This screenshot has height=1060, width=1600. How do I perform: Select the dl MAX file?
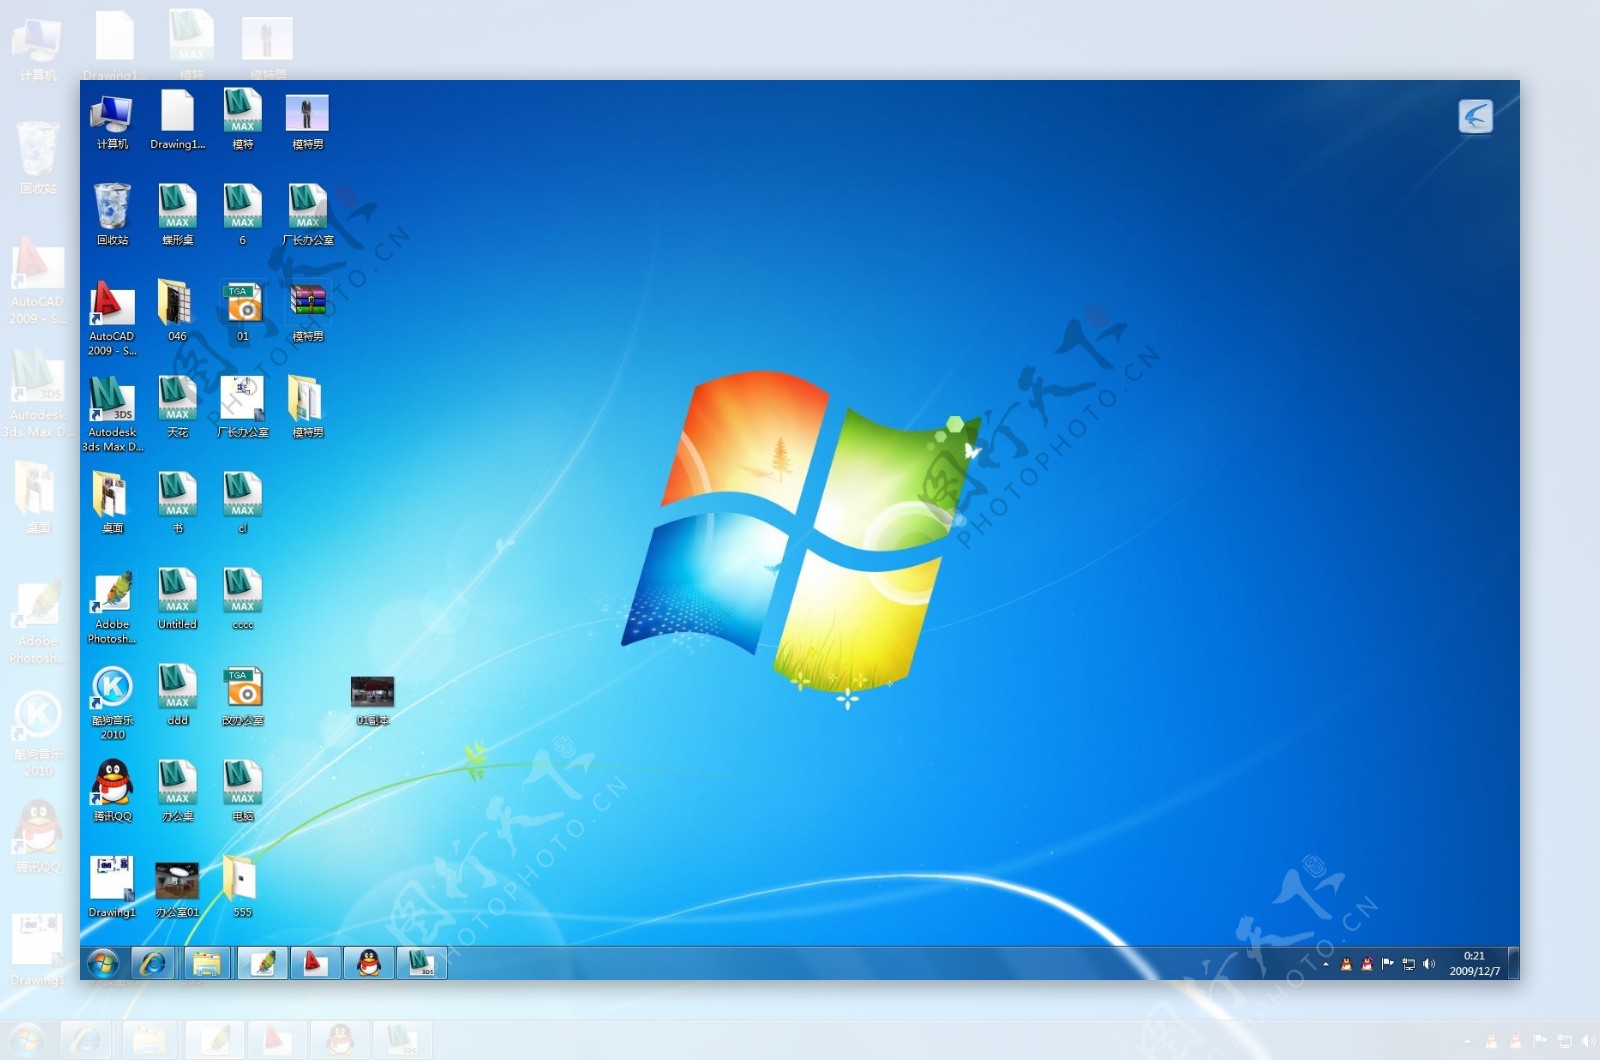tap(242, 503)
